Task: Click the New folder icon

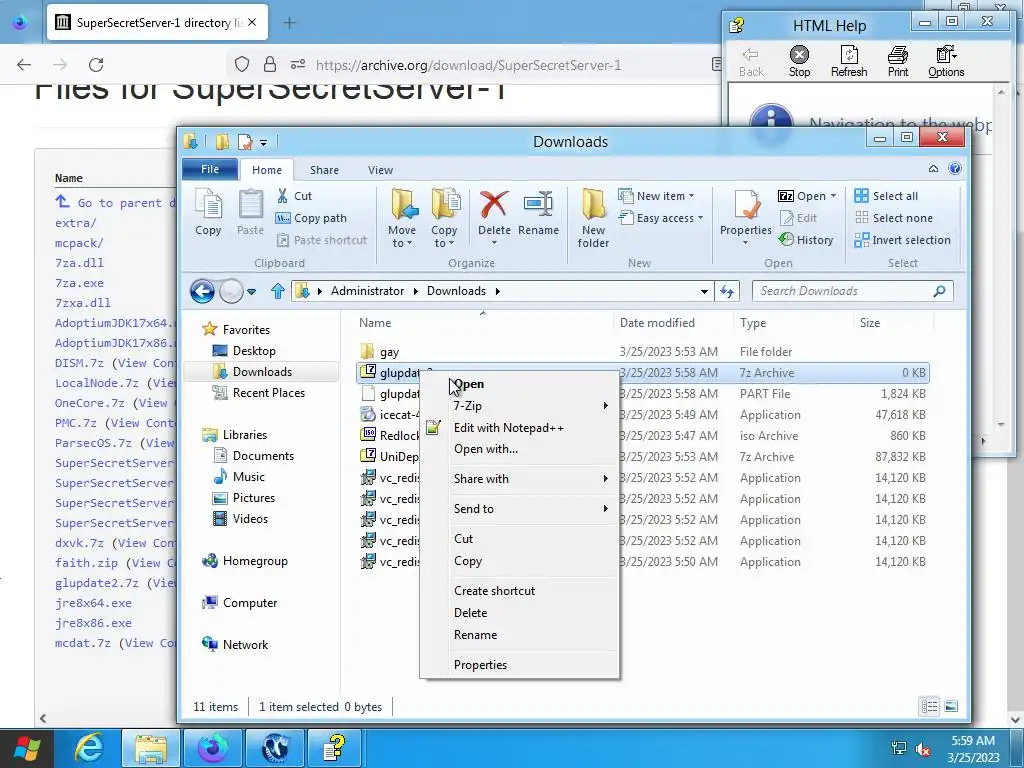Action: (594, 204)
